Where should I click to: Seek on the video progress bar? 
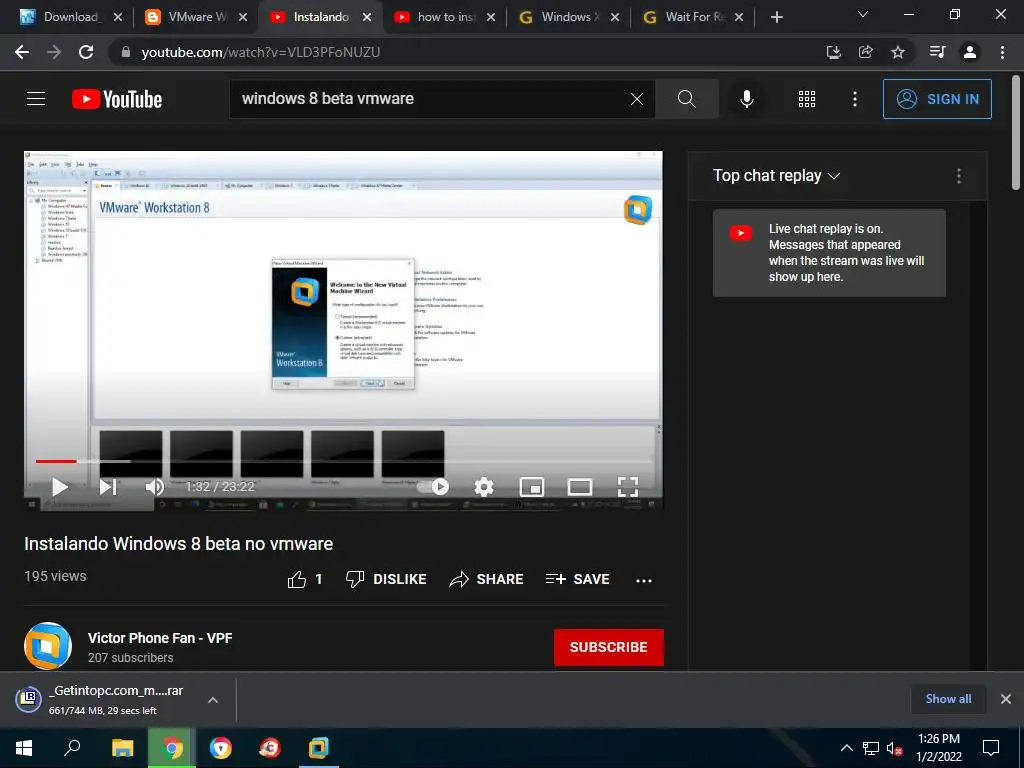(x=344, y=461)
